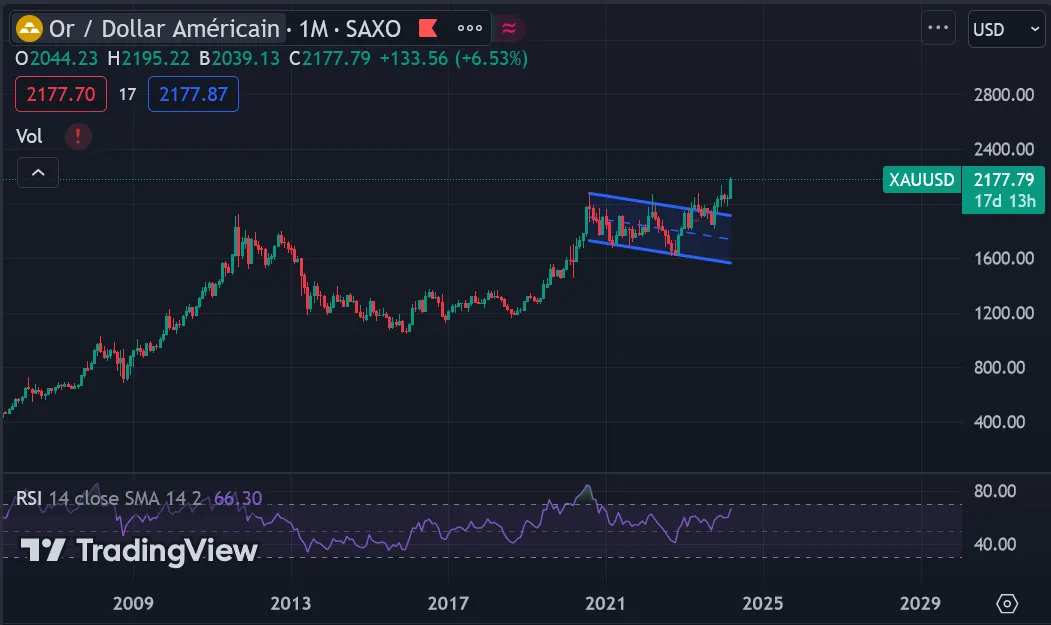This screenshot has width=1051, height=625.
Task: Open the top-right three-dot chart menu
Action: click(938, 28)
